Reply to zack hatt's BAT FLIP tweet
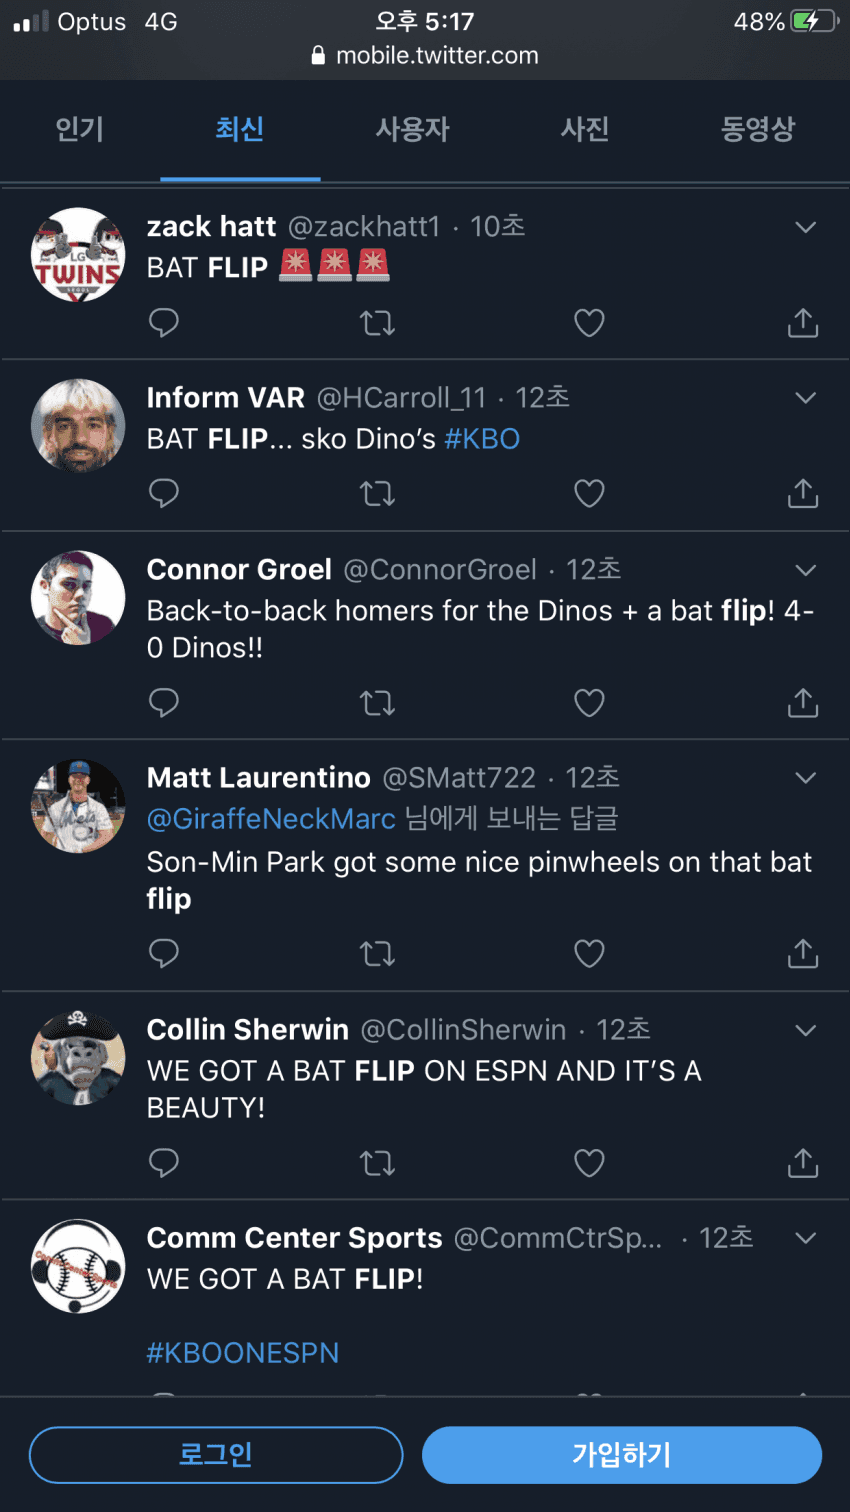This screenshot has height=1512, width=850. [163, 323]
